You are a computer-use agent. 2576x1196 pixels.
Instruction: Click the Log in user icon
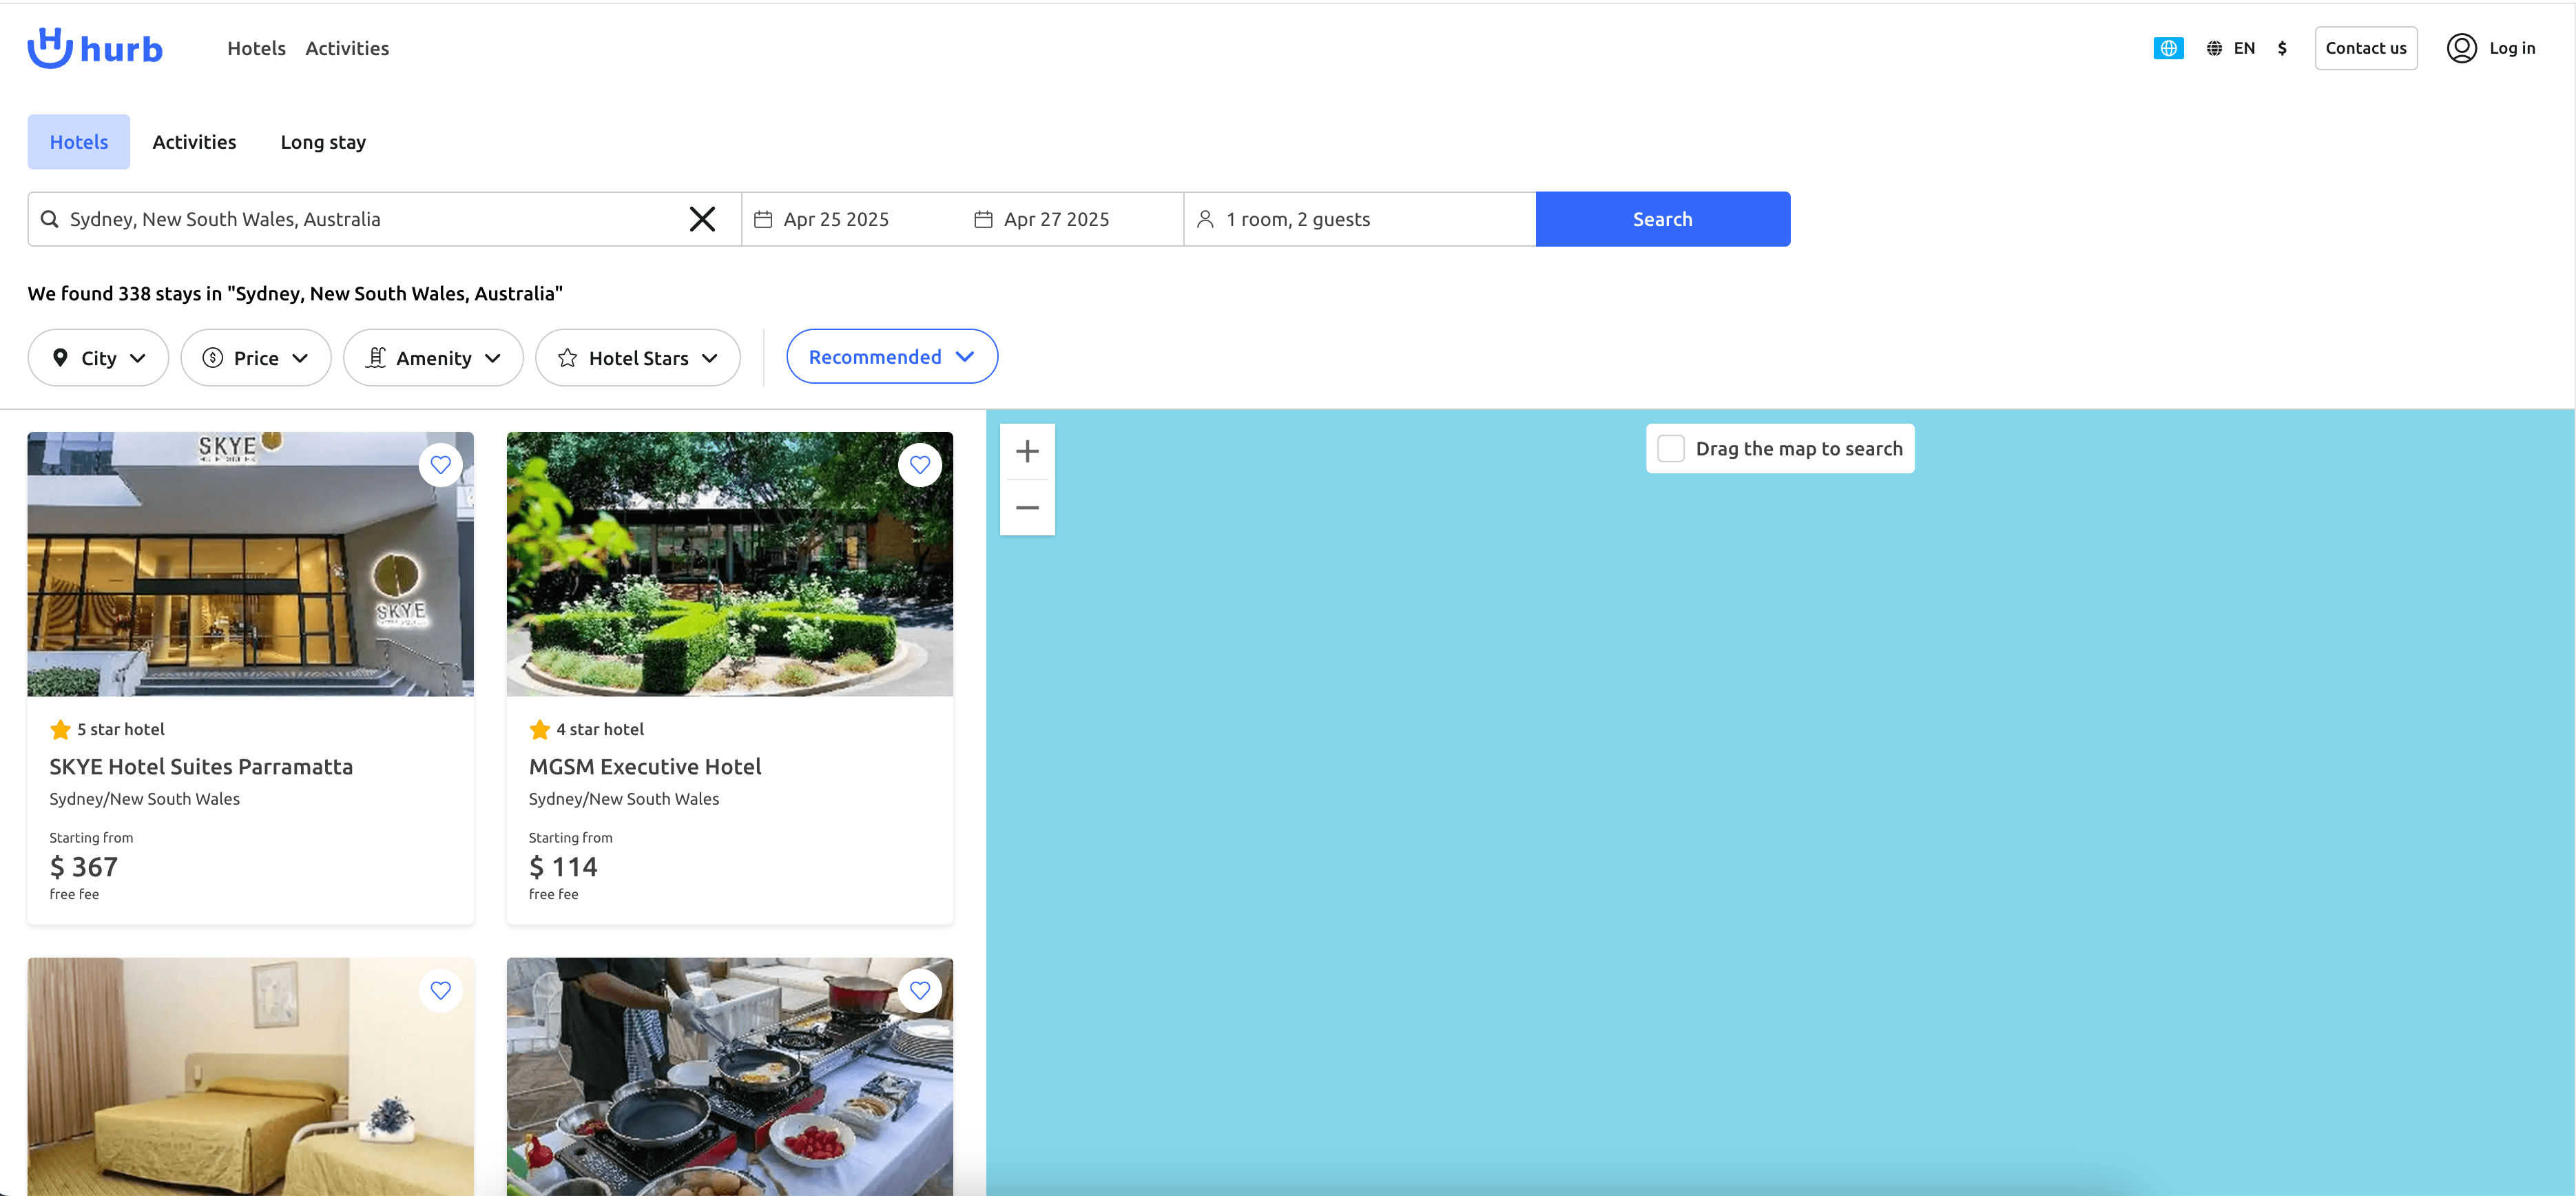click(2460, 48)
